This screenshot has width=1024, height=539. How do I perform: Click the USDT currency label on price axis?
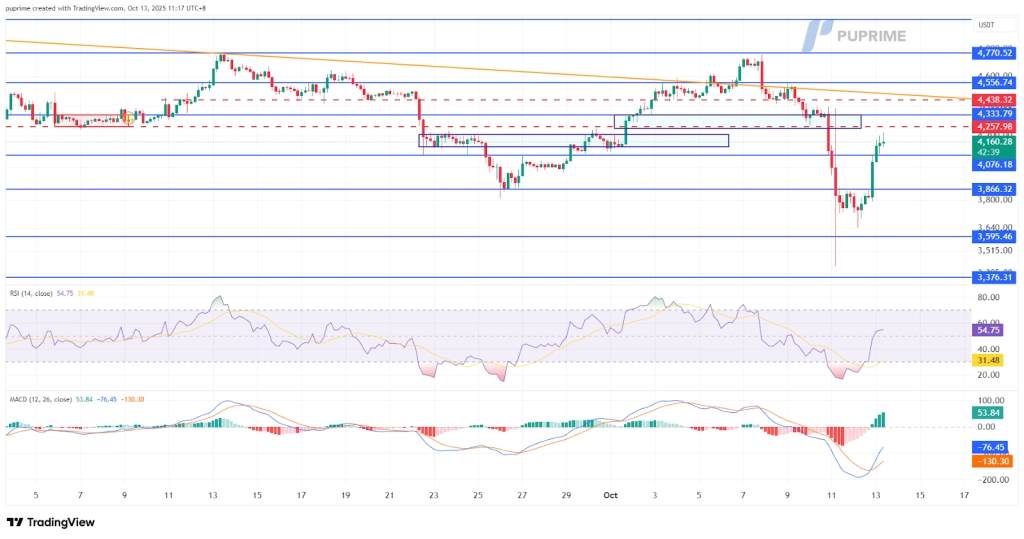tap(985, 25)
